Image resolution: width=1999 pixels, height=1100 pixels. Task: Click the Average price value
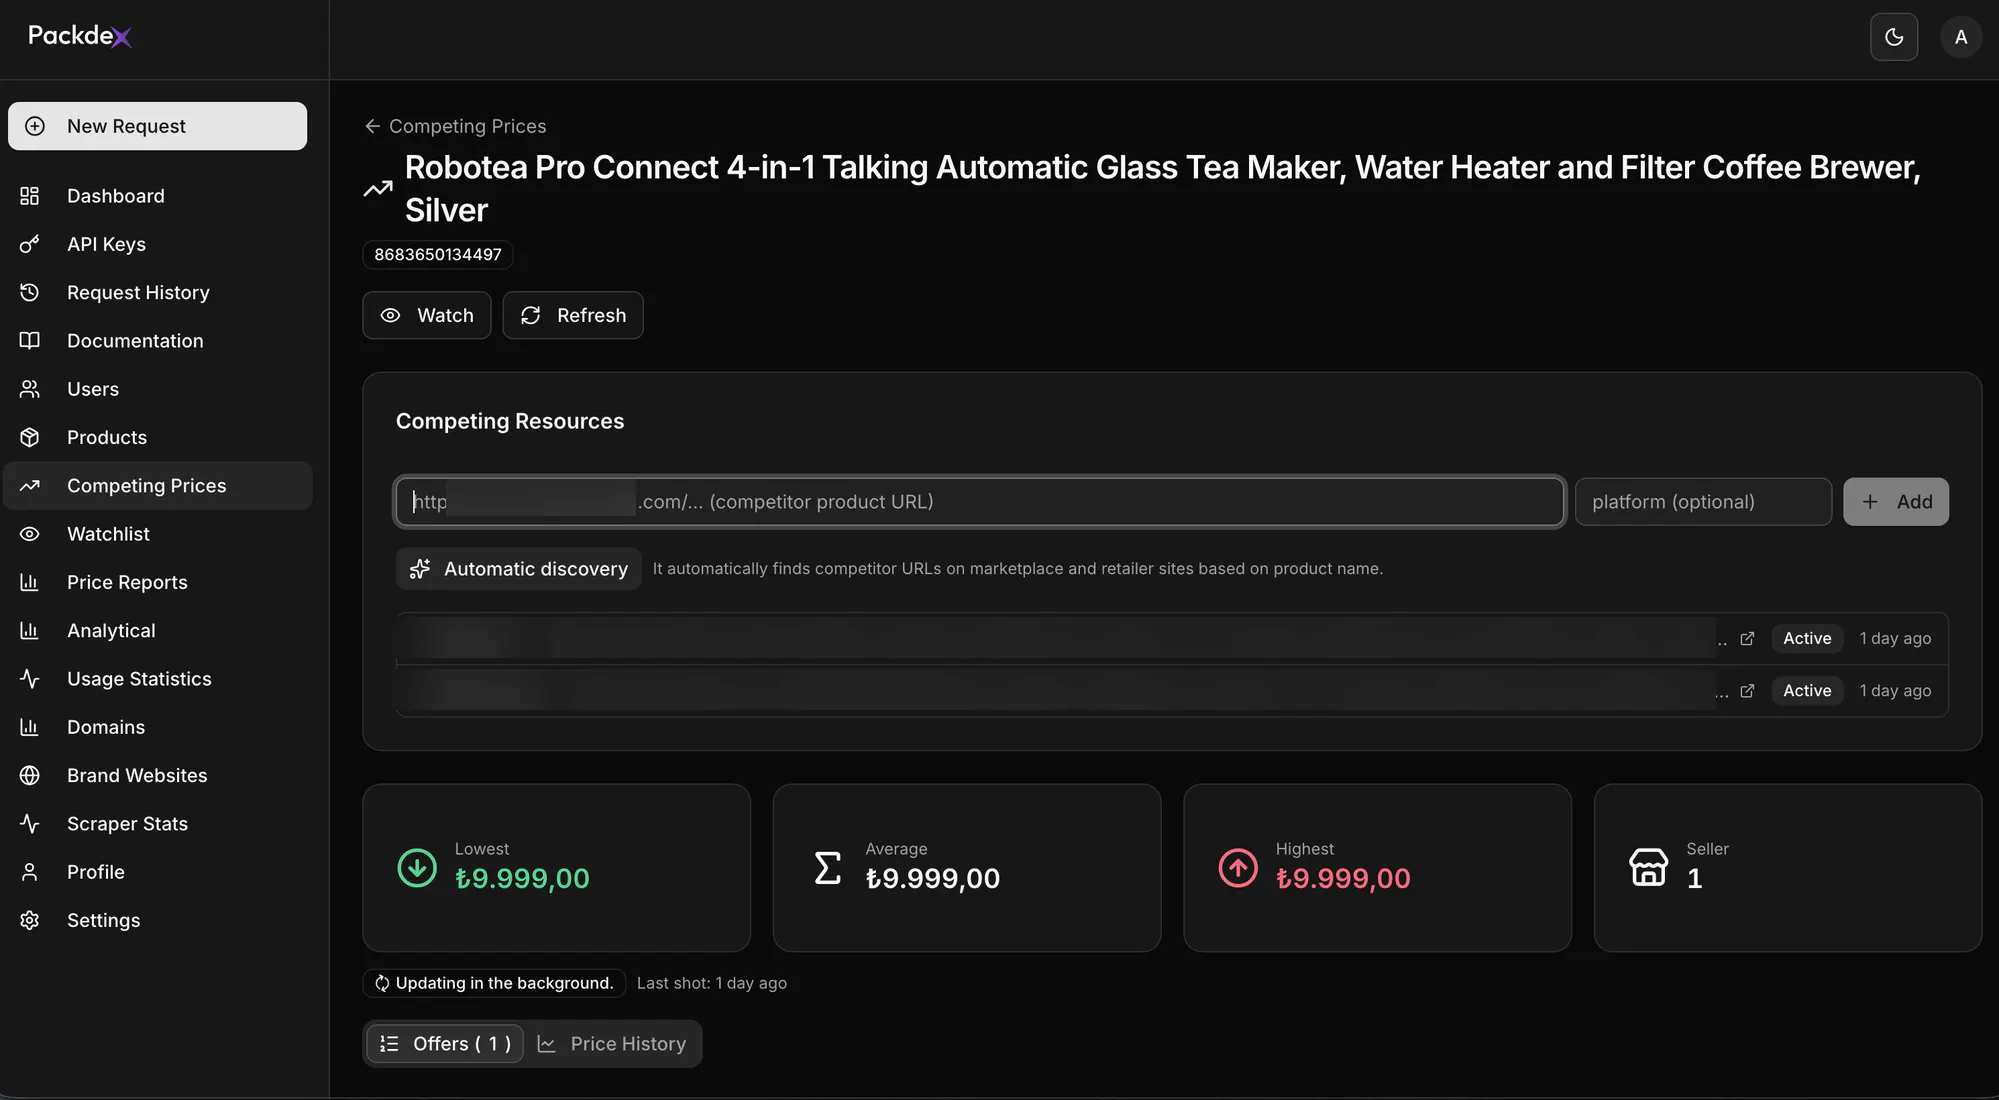[932, 879]
